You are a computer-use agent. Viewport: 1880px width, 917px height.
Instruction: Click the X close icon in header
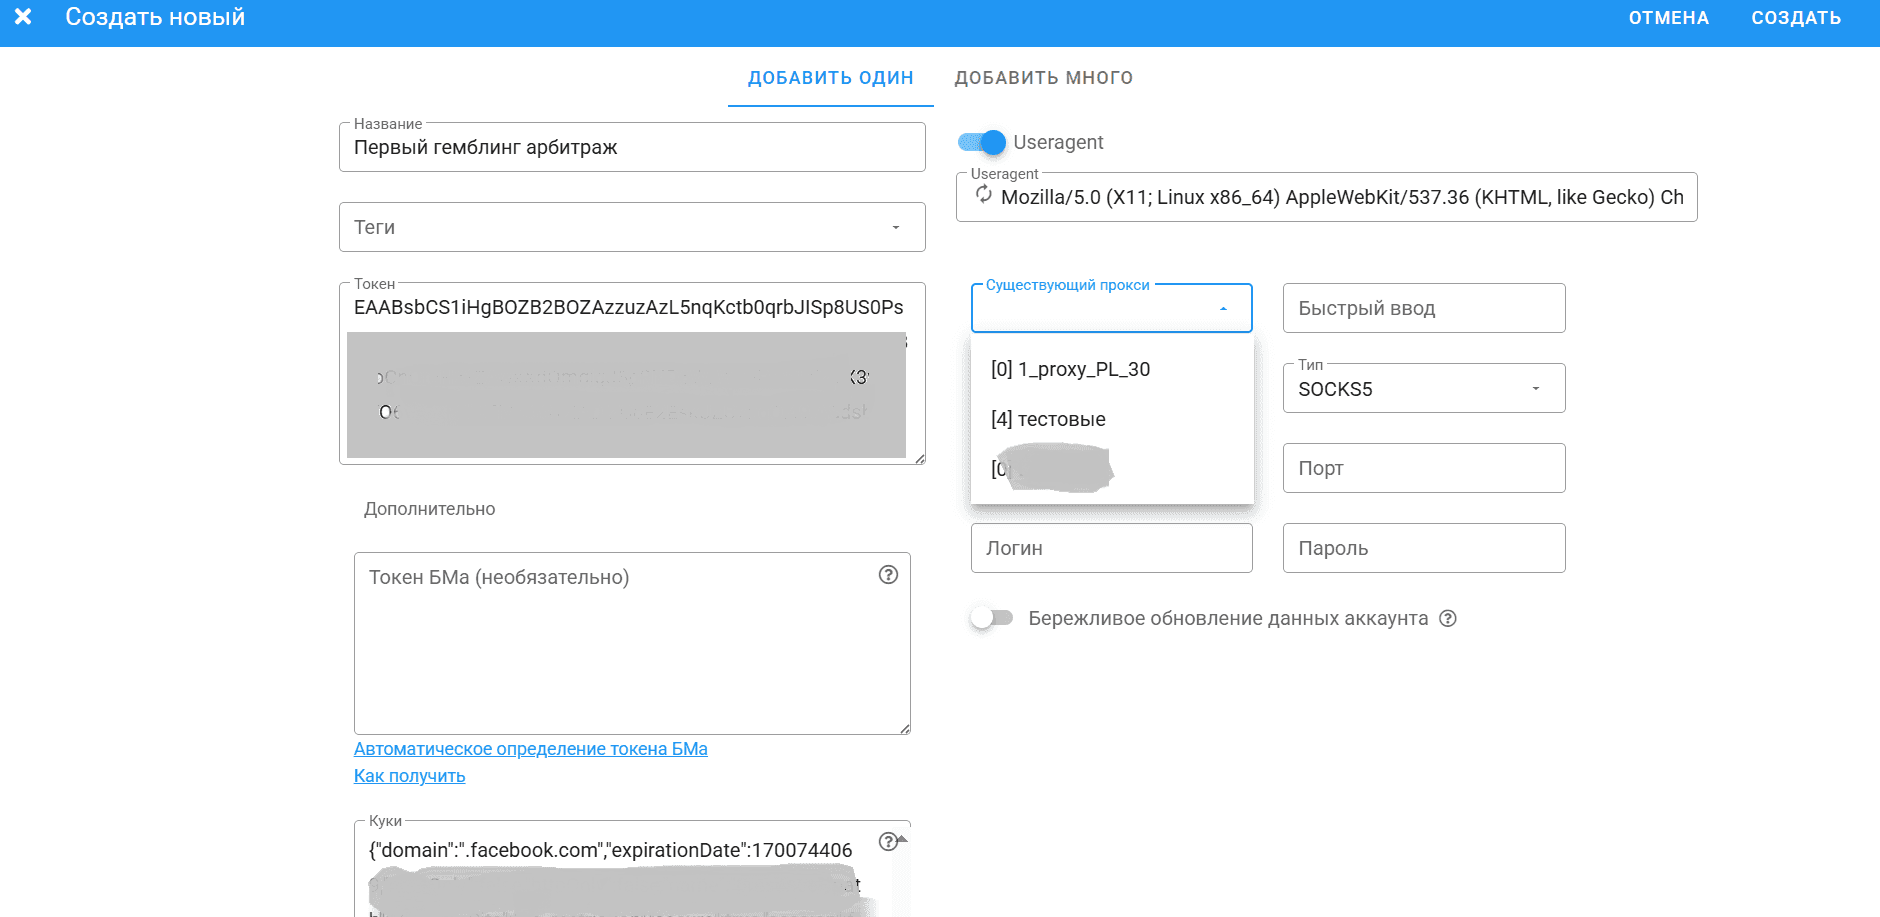tap(23, 17)
